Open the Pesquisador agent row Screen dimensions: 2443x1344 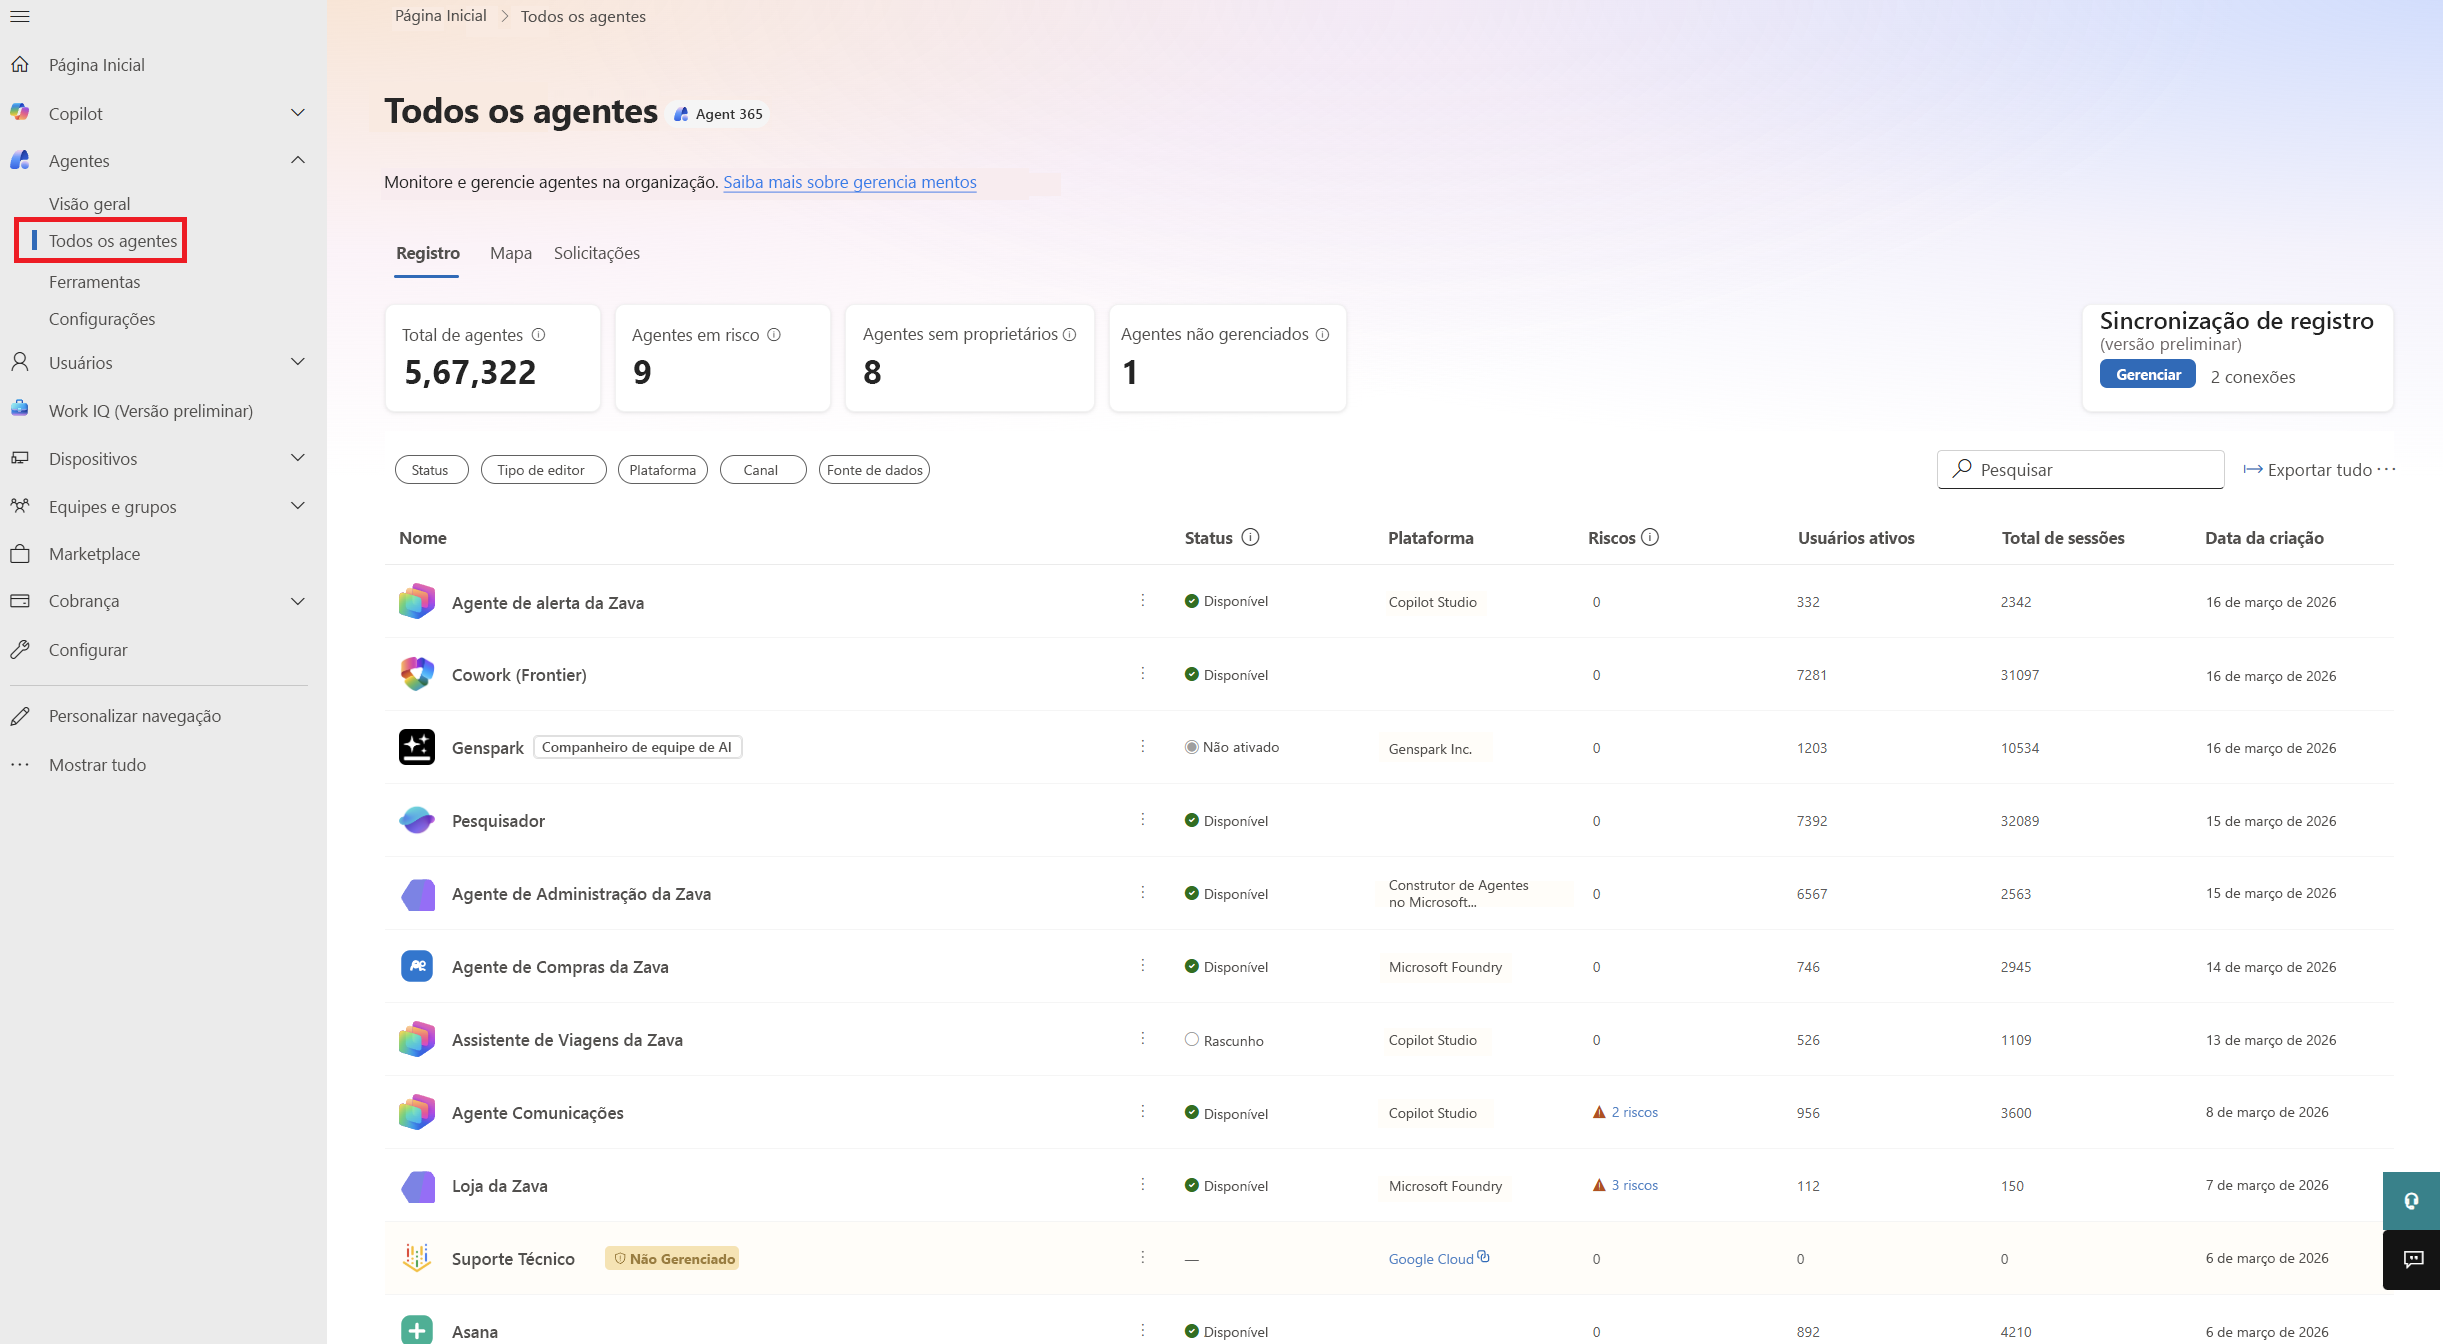click(1389, 820)
